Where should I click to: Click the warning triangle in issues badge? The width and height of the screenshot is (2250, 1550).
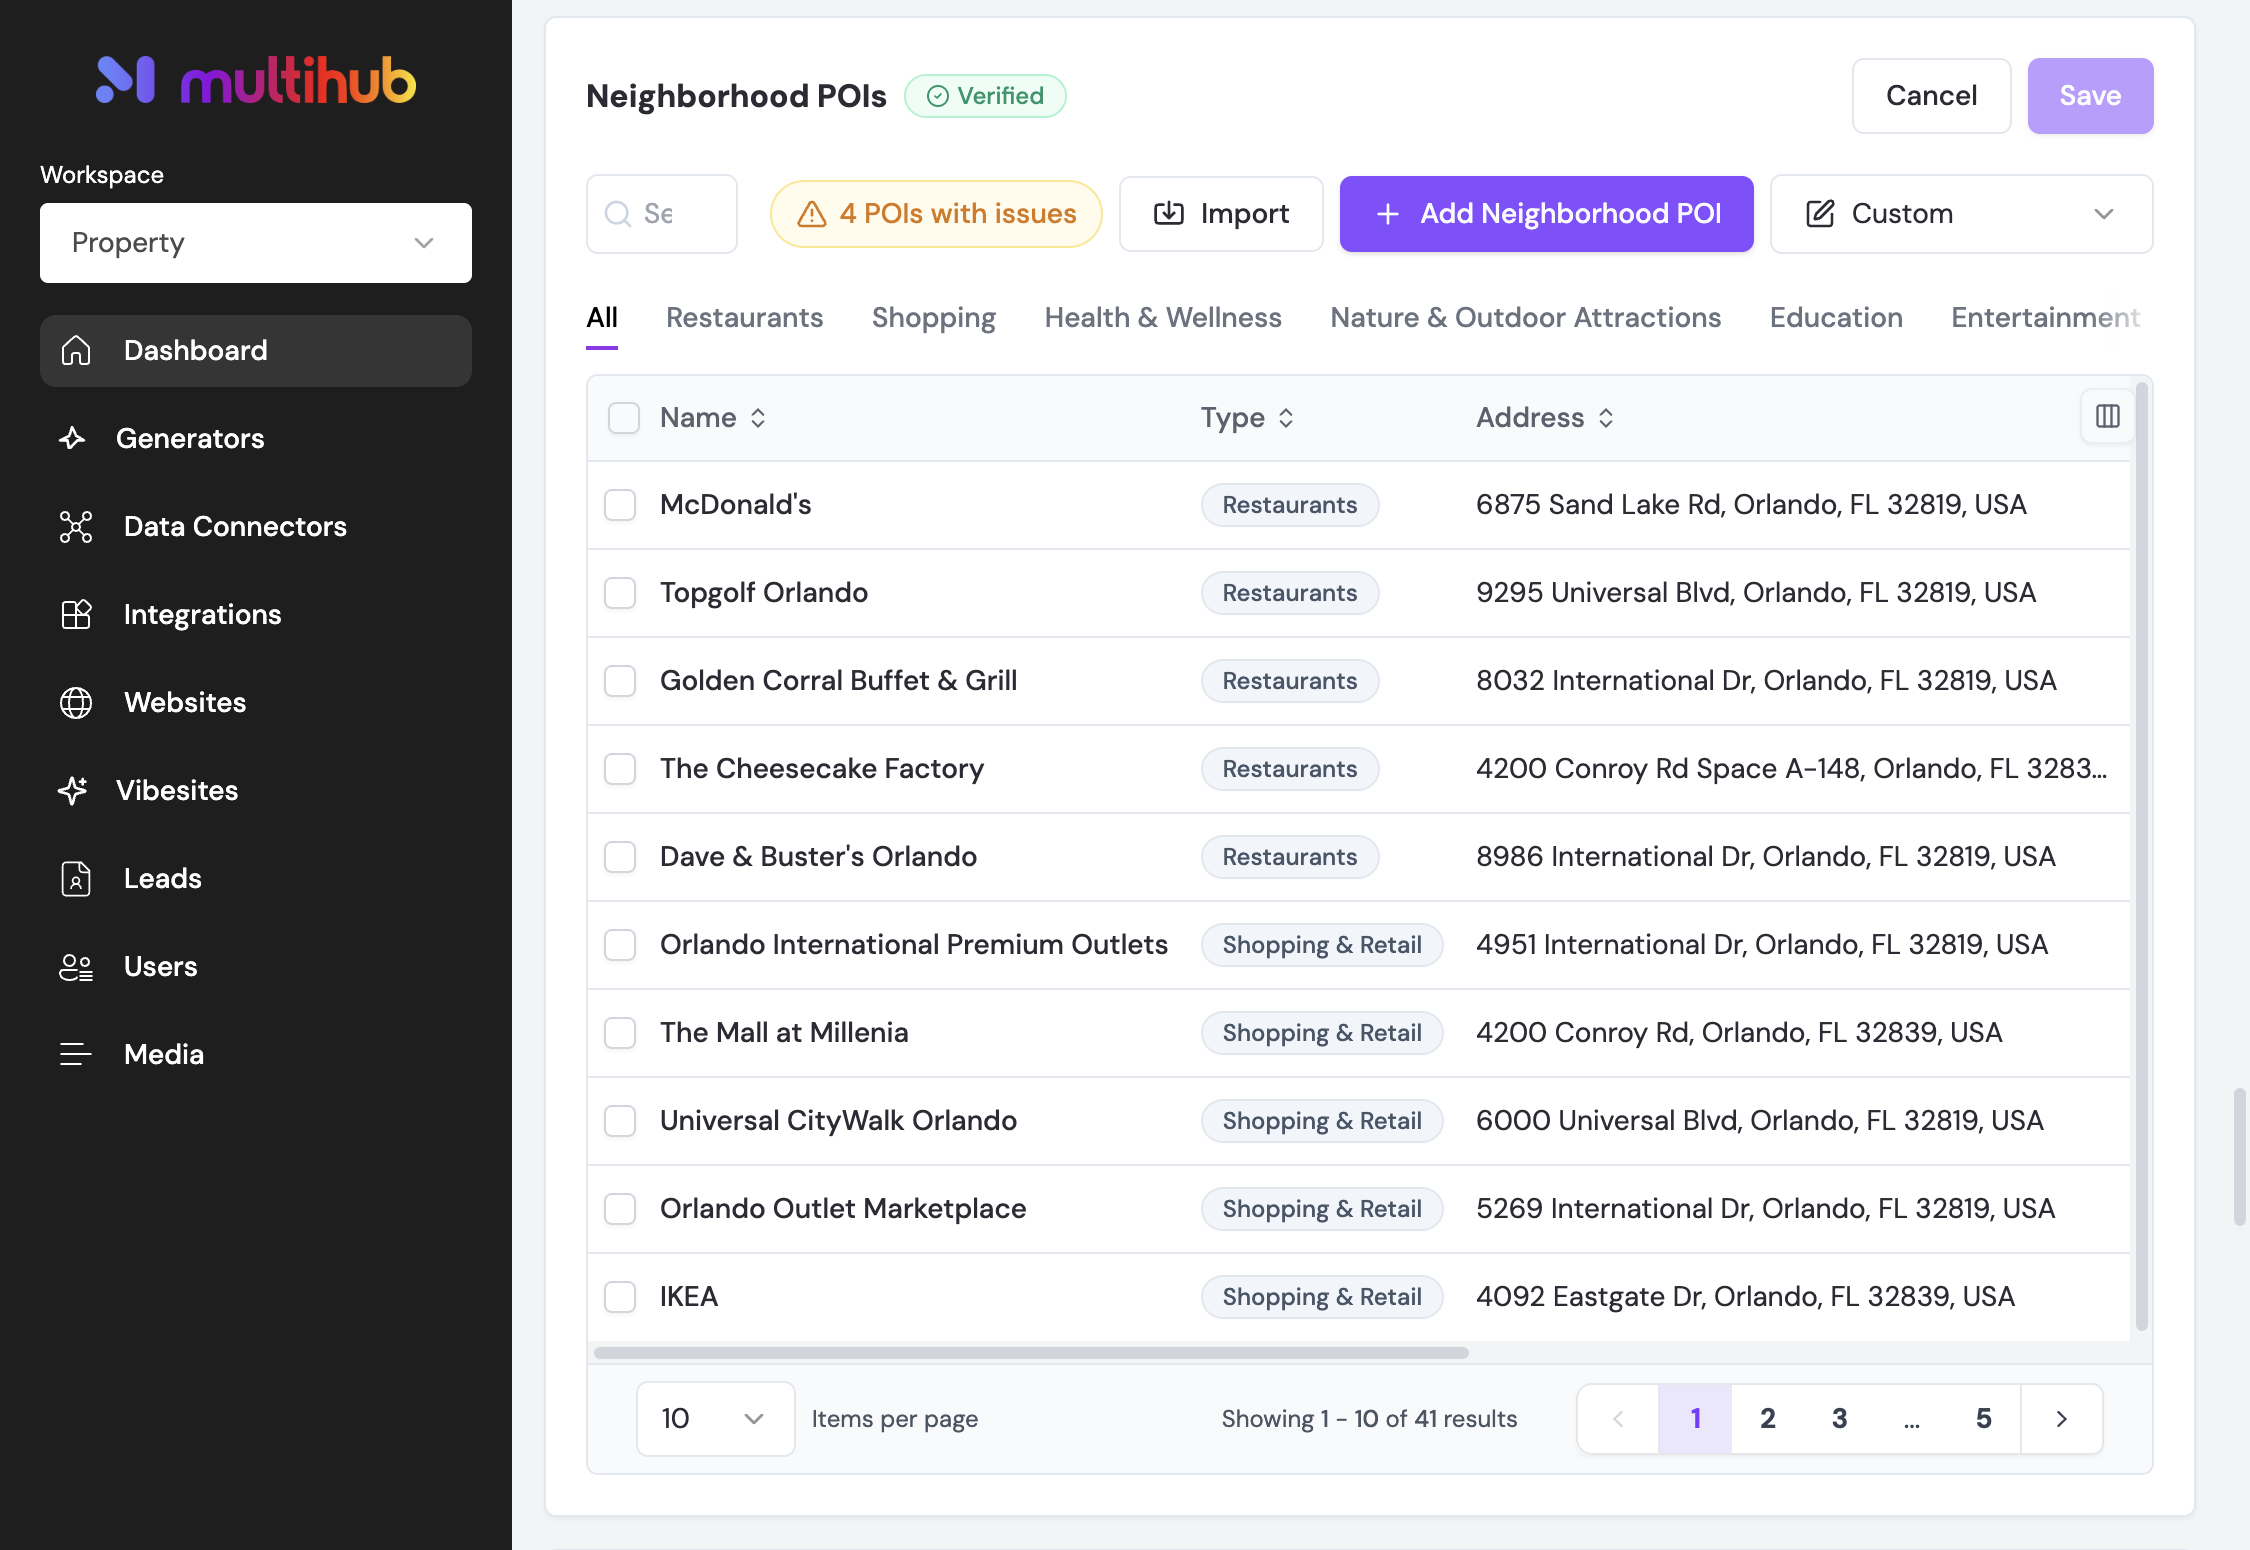click(x=811, y=214)
